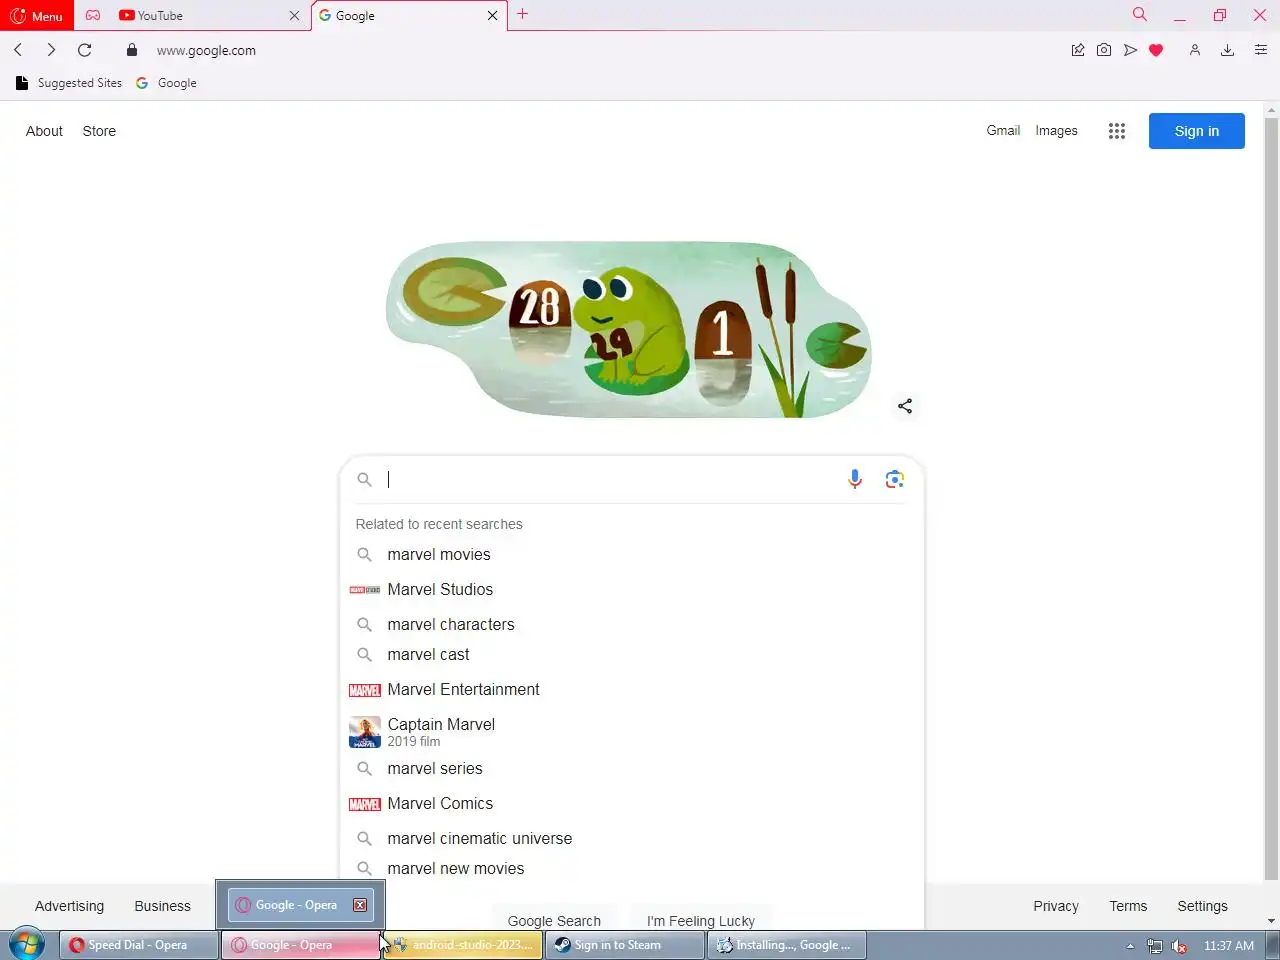1280x960 pixels.
Task: Click the Sign in button
Action: click(x=1196, y=131)
